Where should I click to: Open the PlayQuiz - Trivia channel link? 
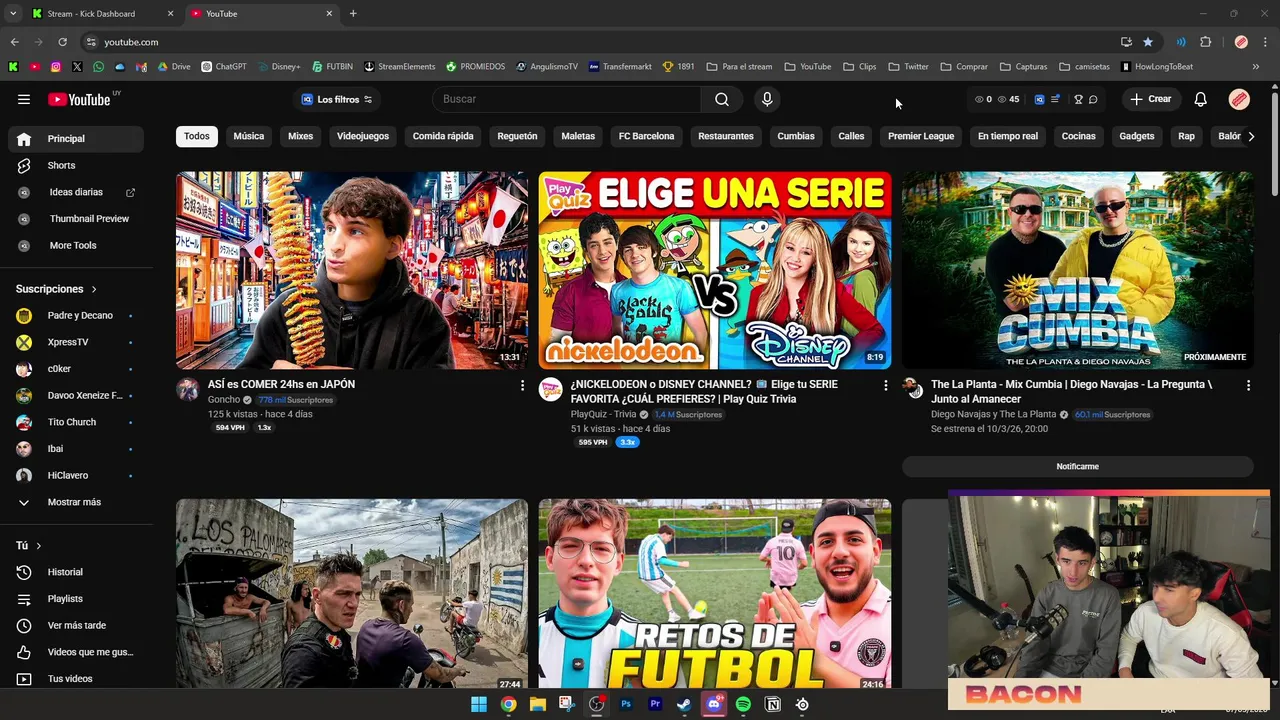pyautogui.click(x=603, y=414)
